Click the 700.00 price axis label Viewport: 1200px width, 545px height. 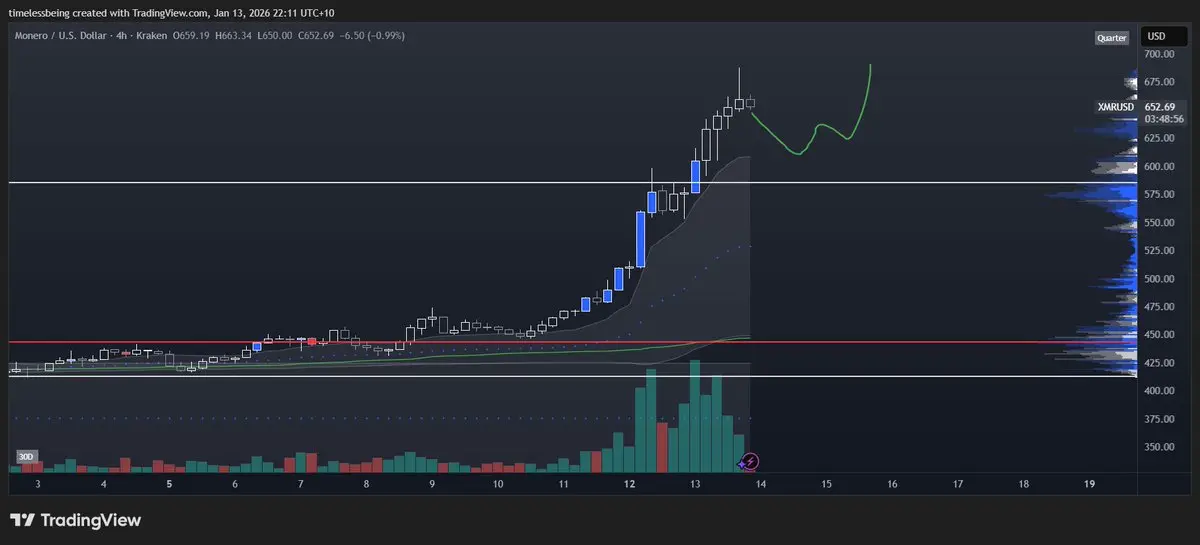click(1159, 54)
